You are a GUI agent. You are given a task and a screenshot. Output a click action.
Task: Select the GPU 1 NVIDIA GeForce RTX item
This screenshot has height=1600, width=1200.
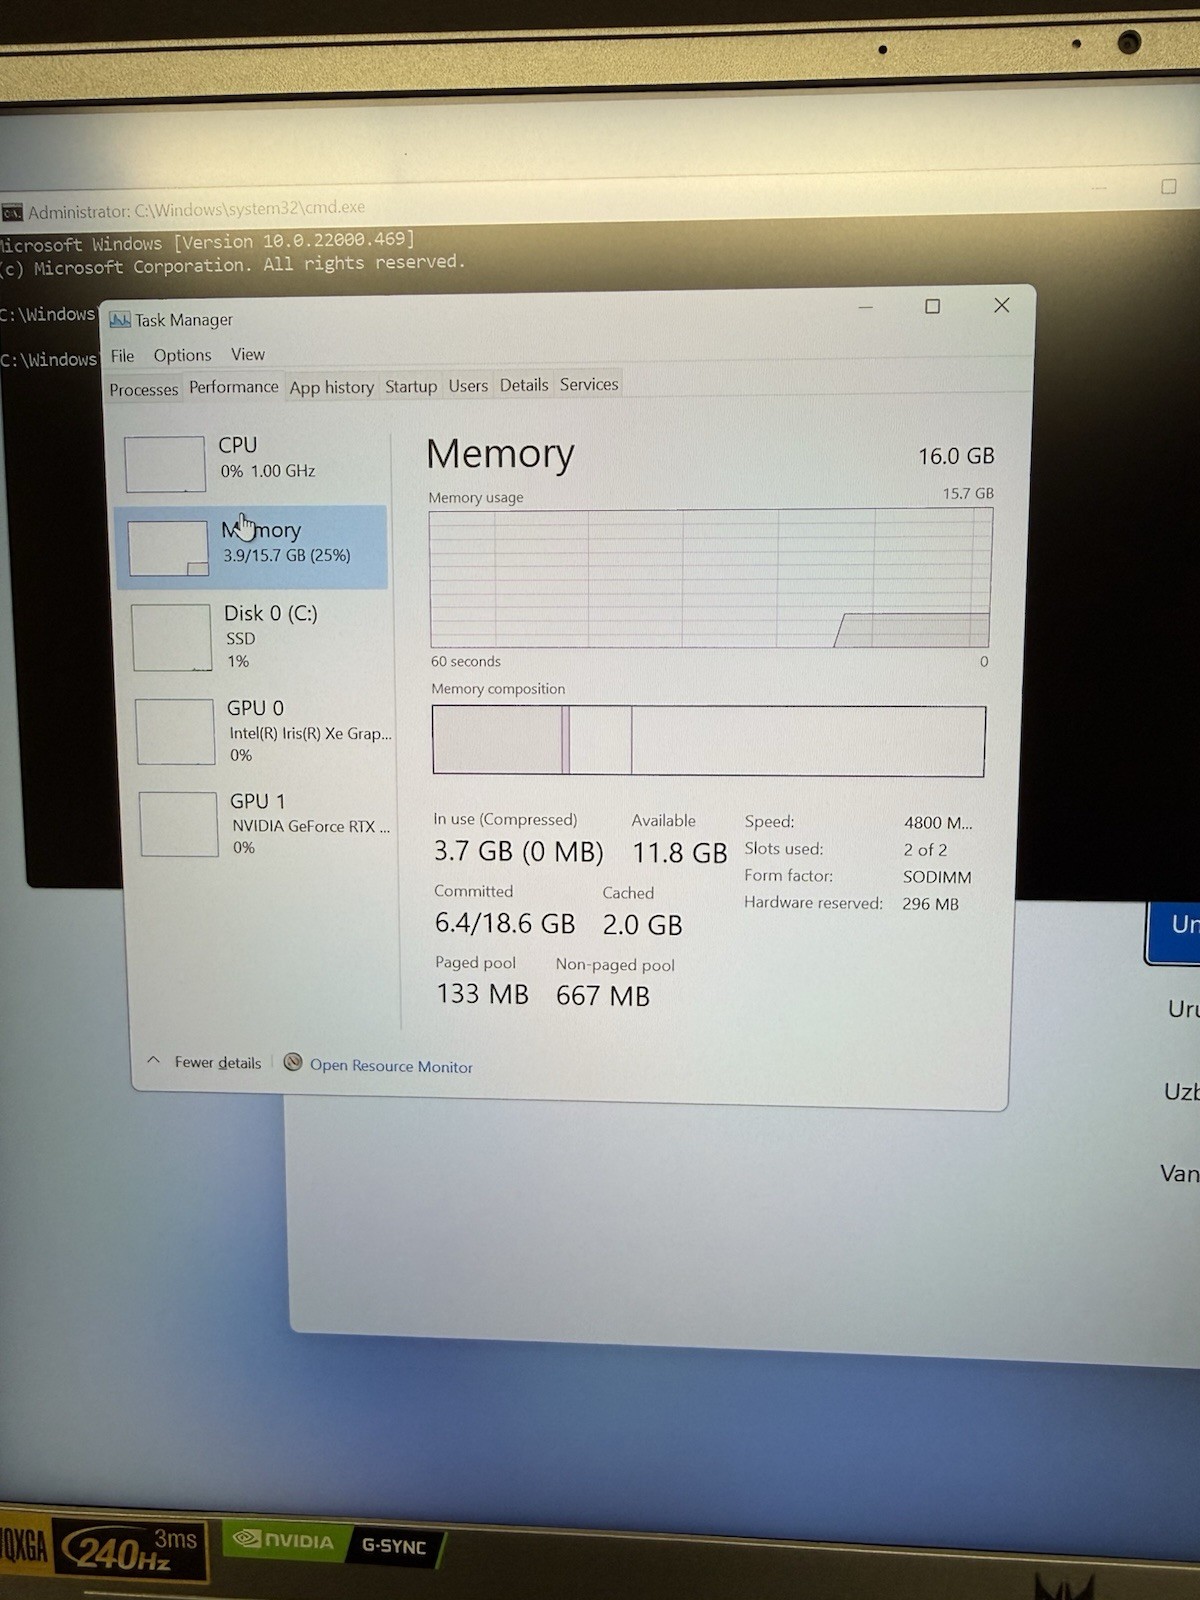[x=266, y=824]
